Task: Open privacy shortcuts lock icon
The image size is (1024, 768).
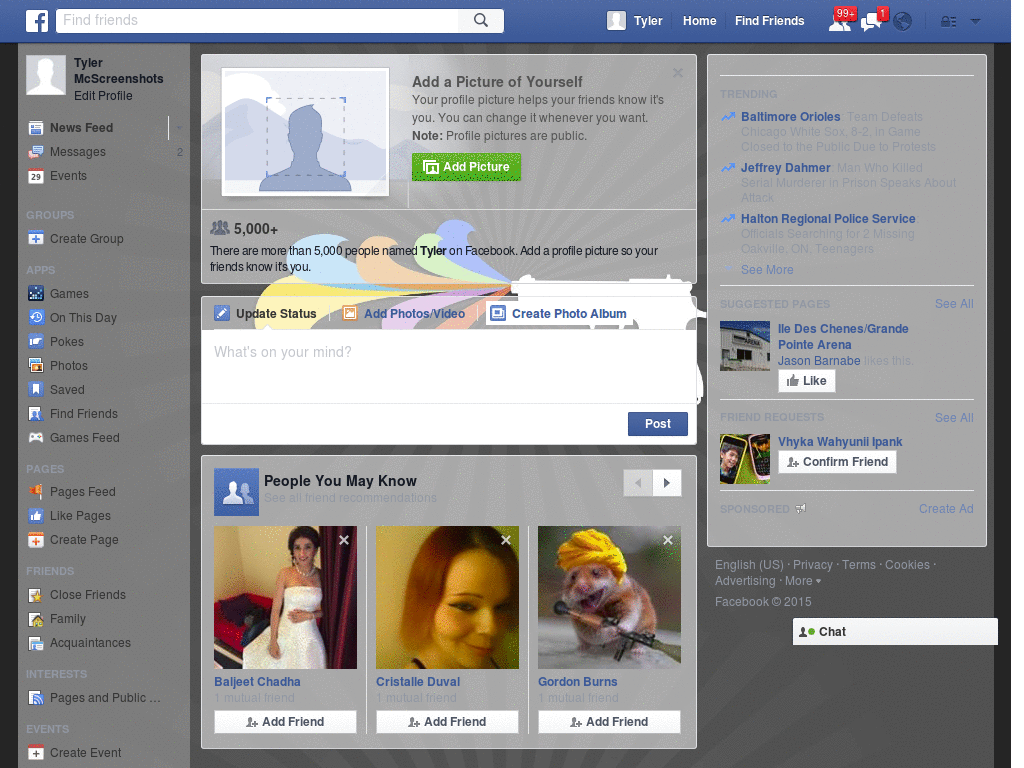Action: [x=948, y=22]
